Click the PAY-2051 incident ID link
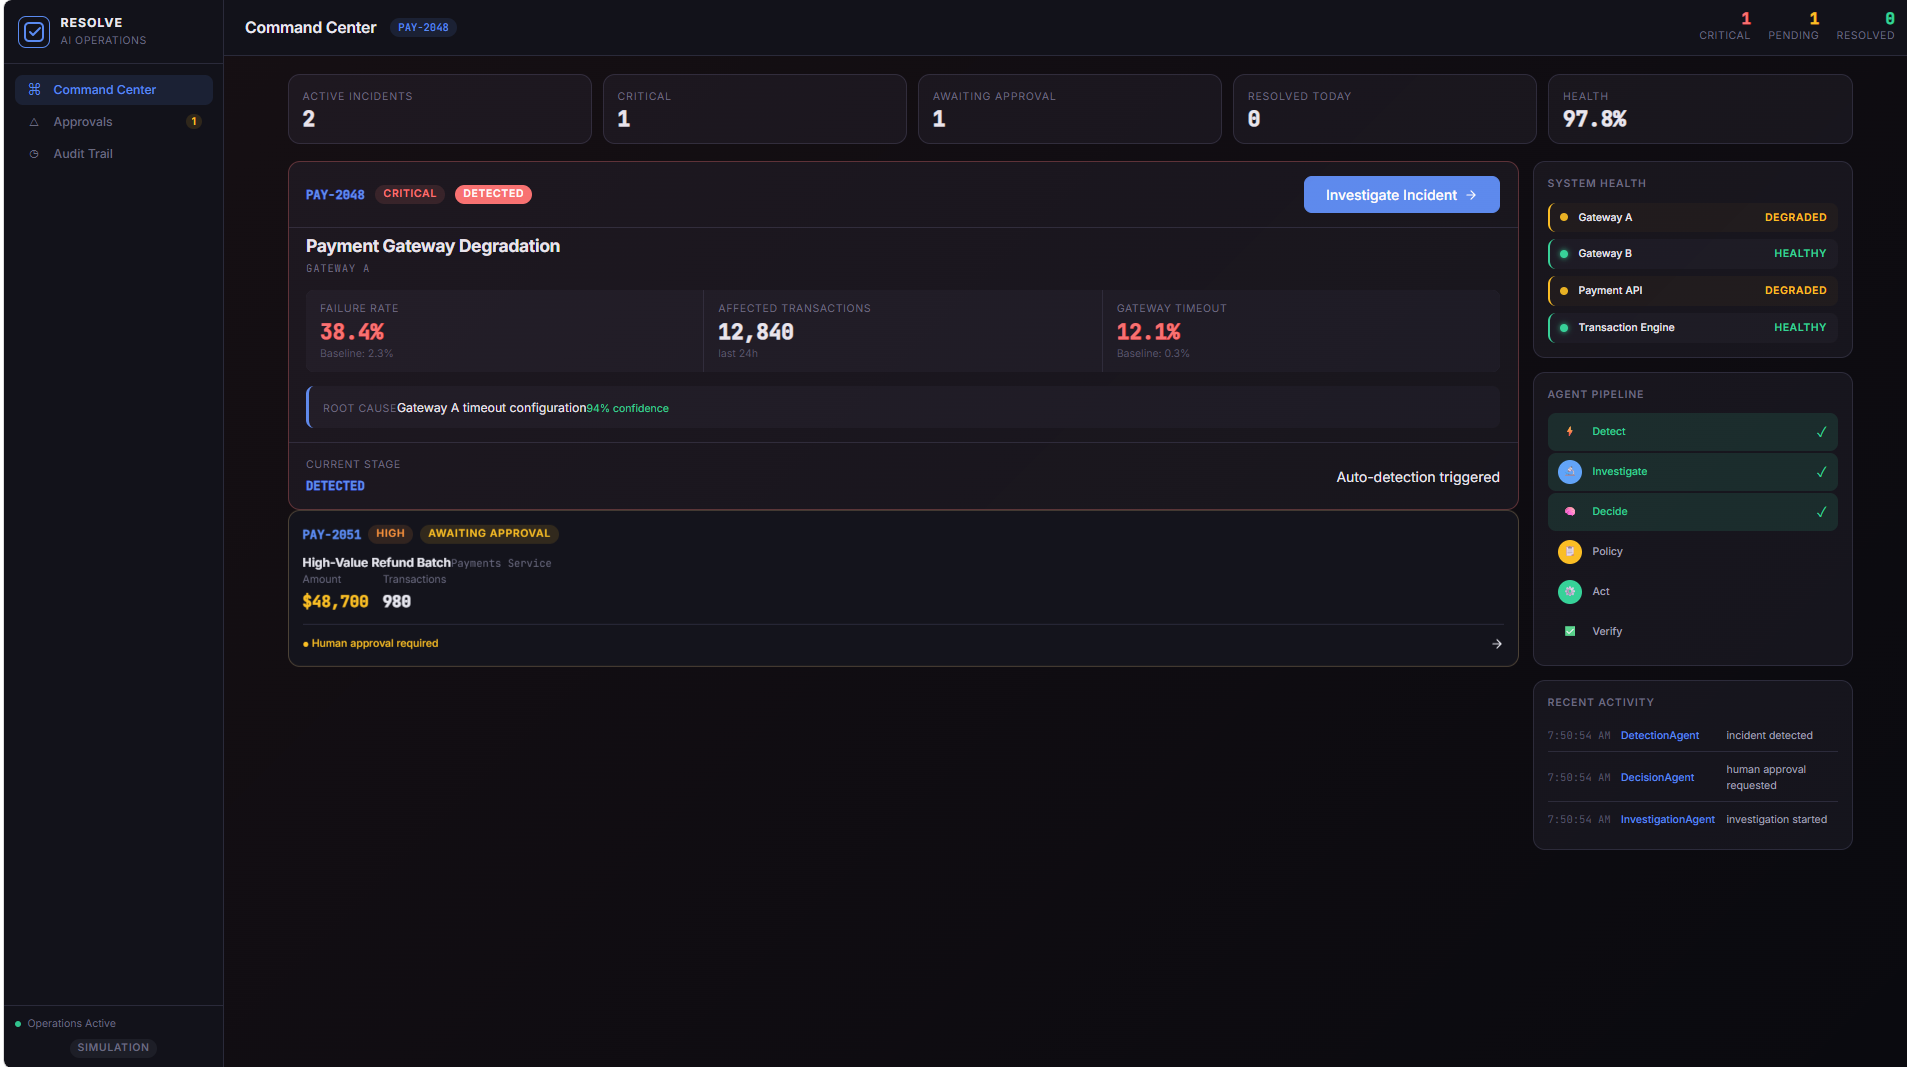The image size is (1907, 1067). click(x=332, y=535)
